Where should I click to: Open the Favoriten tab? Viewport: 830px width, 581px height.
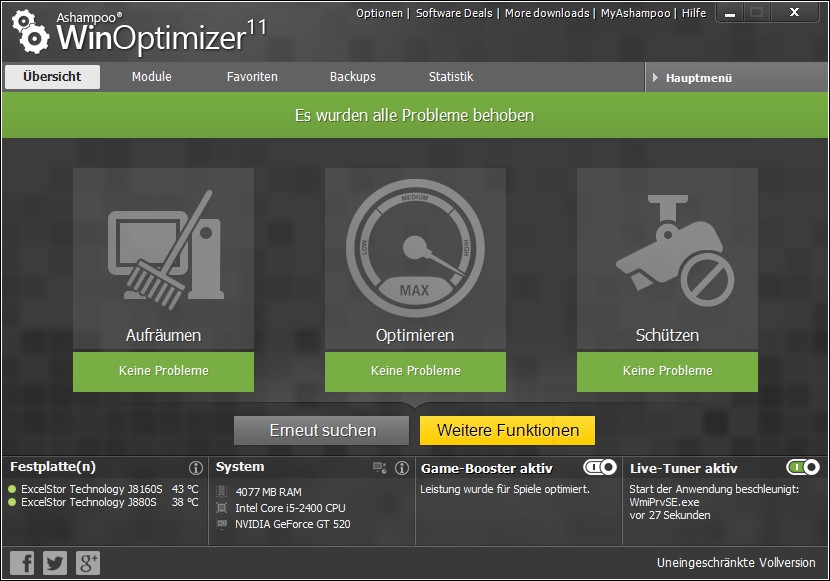point(252,77)
